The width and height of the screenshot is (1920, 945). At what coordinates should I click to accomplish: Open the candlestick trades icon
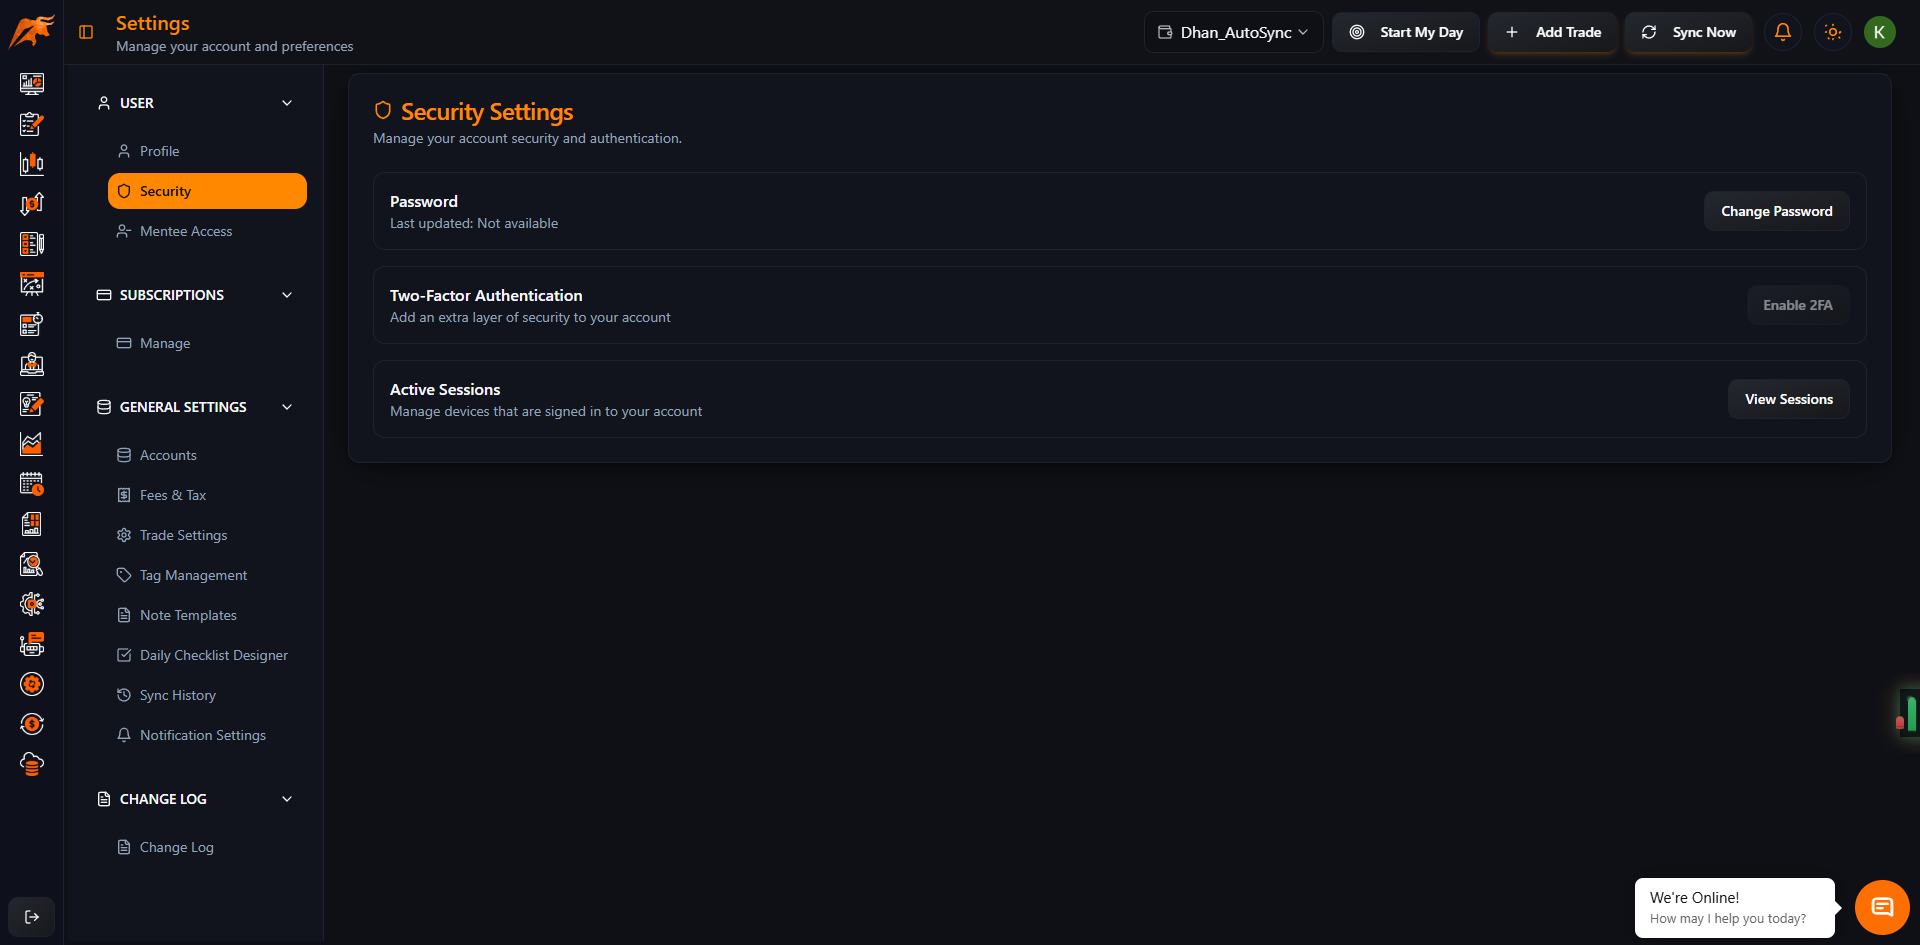[31, 163]
